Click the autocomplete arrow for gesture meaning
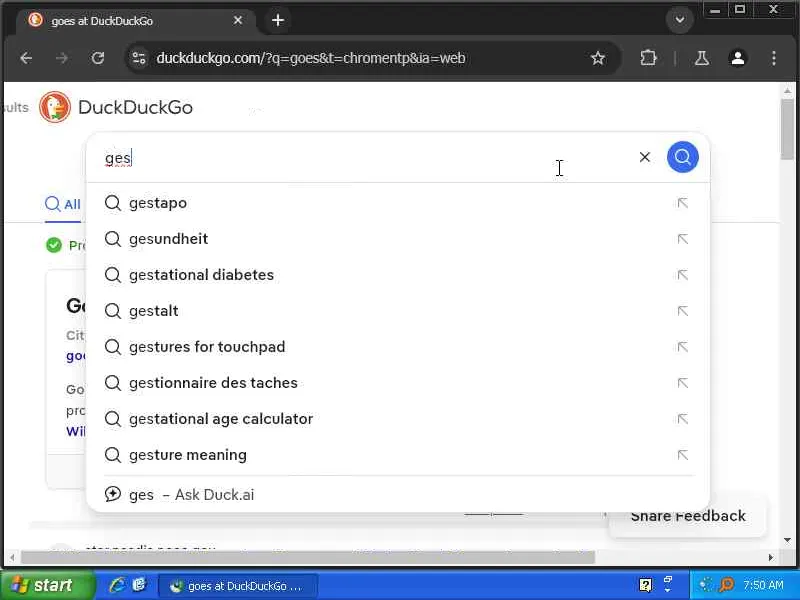The height and width of the screenshot is (600, 800). (683, 455)
